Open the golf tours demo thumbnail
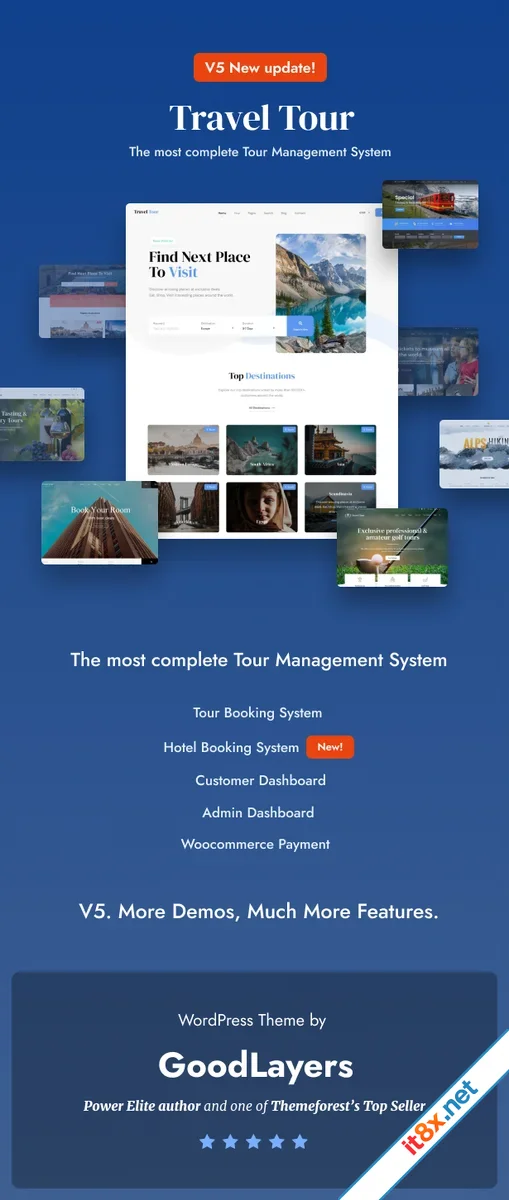The image size is (509, 1200). 392,547
